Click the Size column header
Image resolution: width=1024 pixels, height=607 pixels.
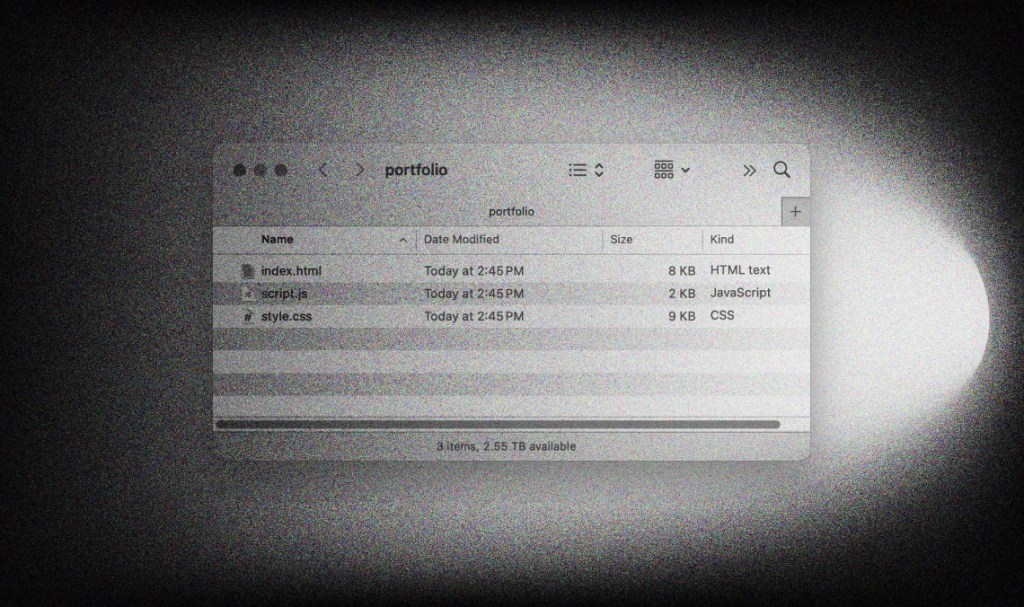[x=620, y=239]
